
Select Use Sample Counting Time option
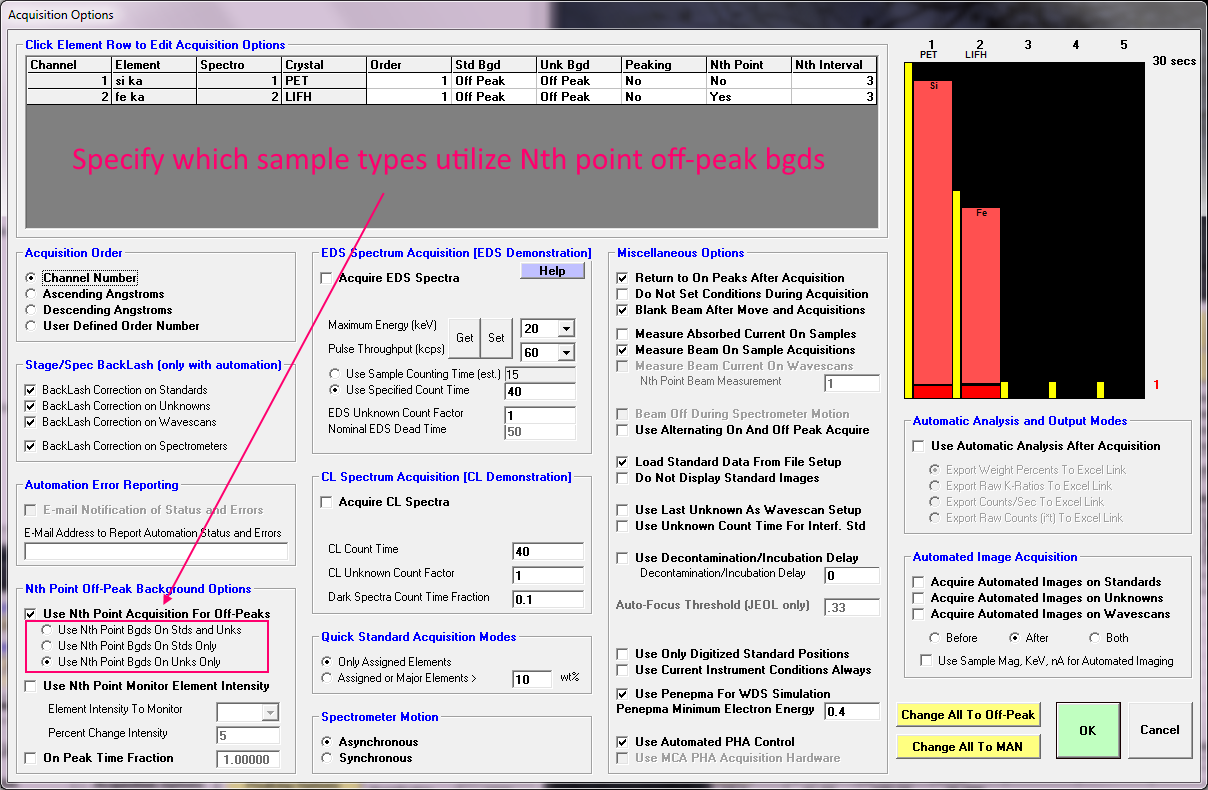(335, 374)
